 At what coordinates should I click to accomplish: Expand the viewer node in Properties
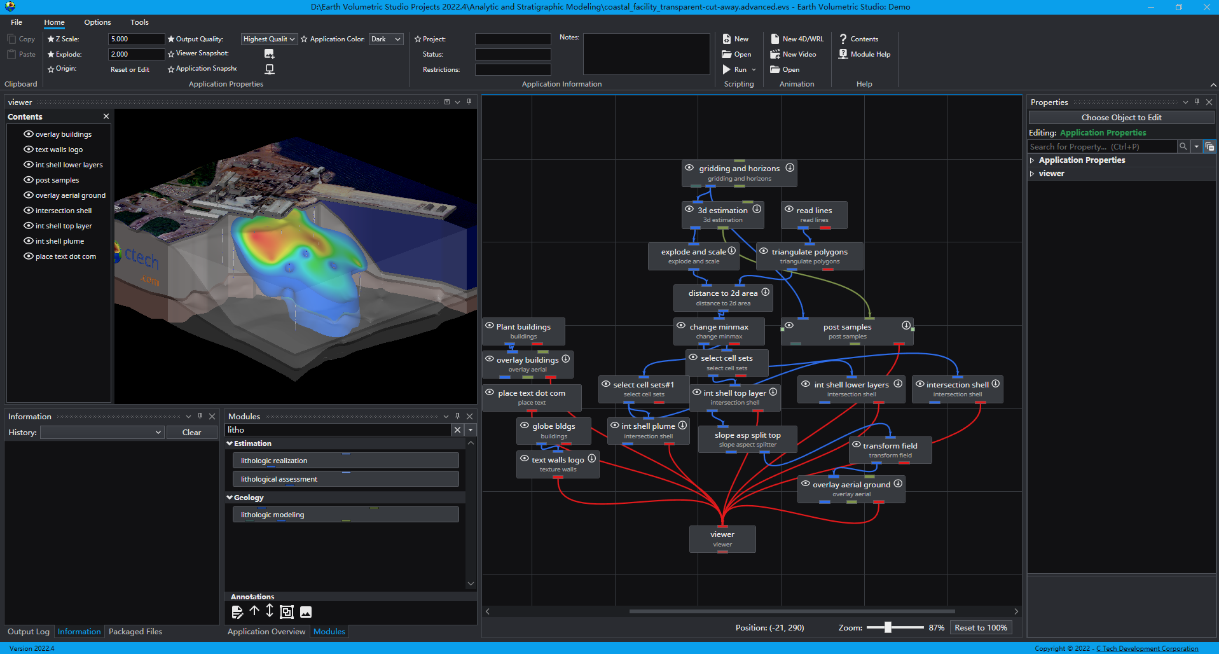(x=1032, y=173)
